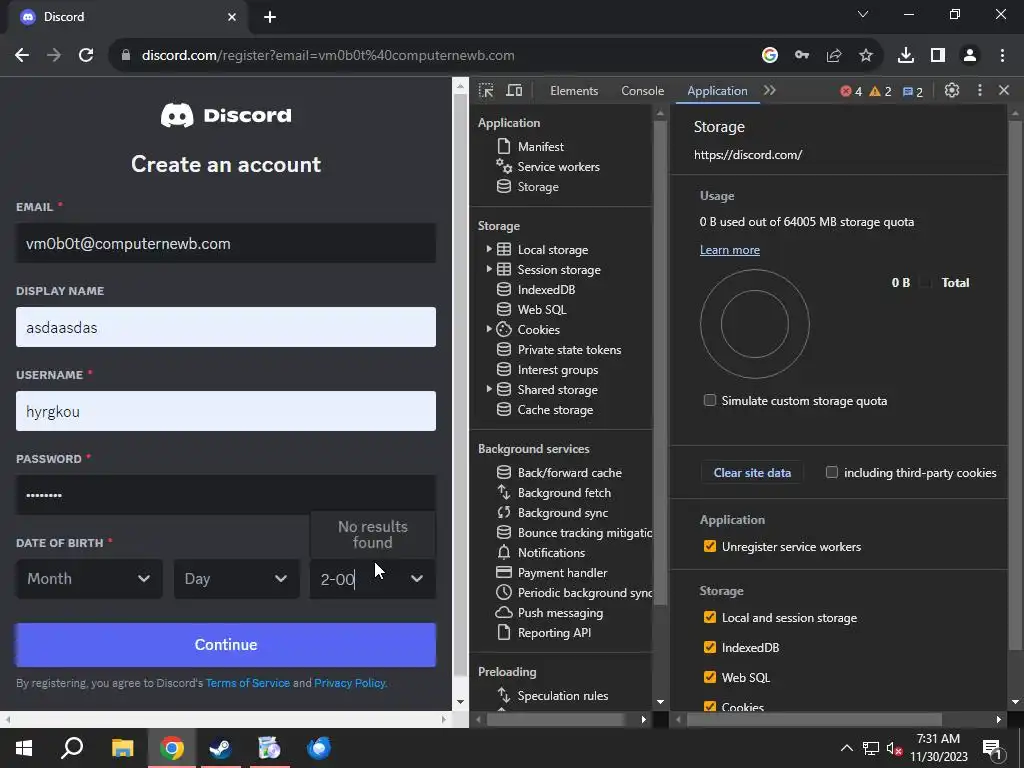Click the red errors count badge
The image size is (1024, 768).
(x=851, y=91)
